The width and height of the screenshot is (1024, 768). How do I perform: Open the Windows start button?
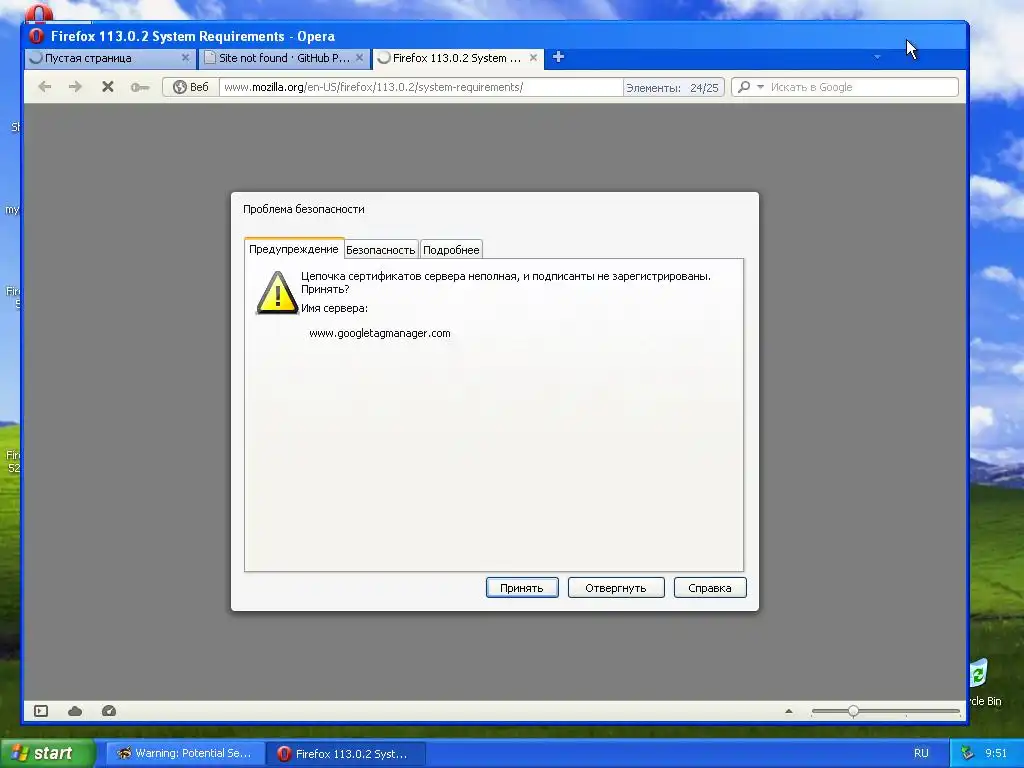click(48, 753)
